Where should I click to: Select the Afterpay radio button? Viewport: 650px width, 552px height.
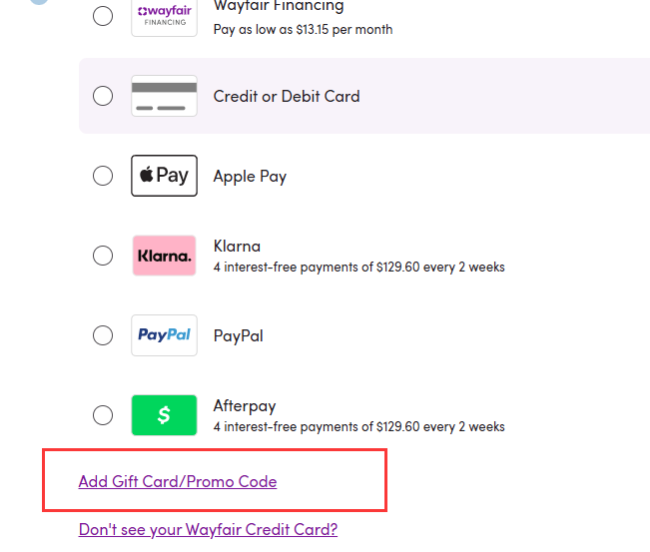pyautogui.click(x=103, y=416)
